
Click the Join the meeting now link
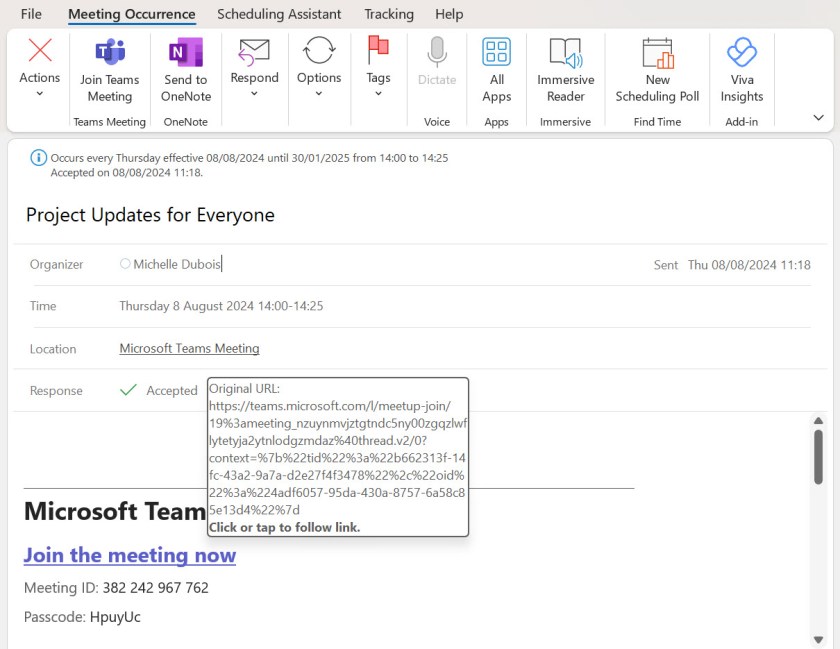click(x=130, y=555)
